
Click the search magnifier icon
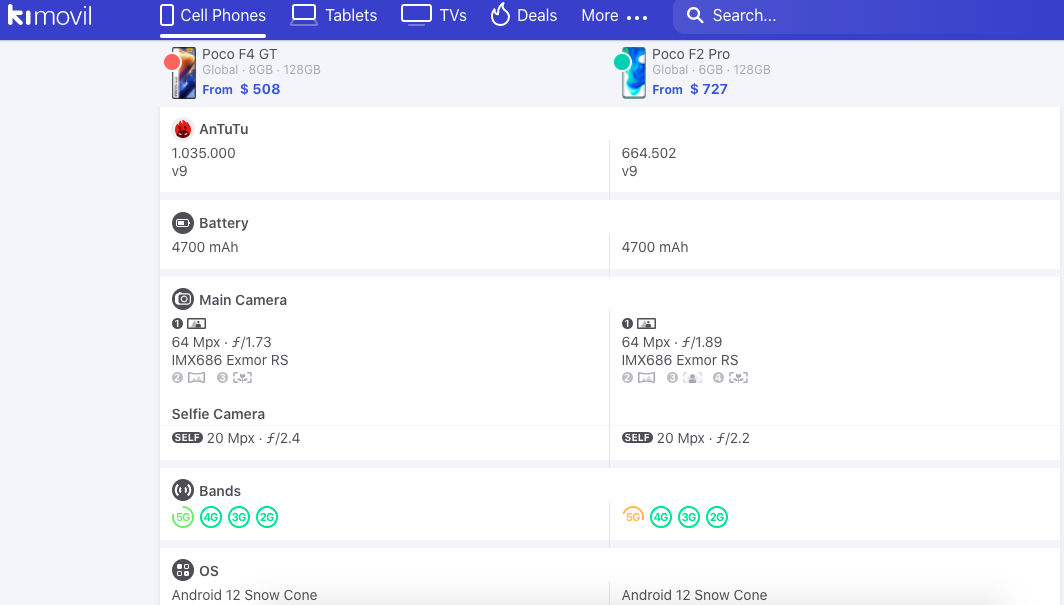[695, 16]
